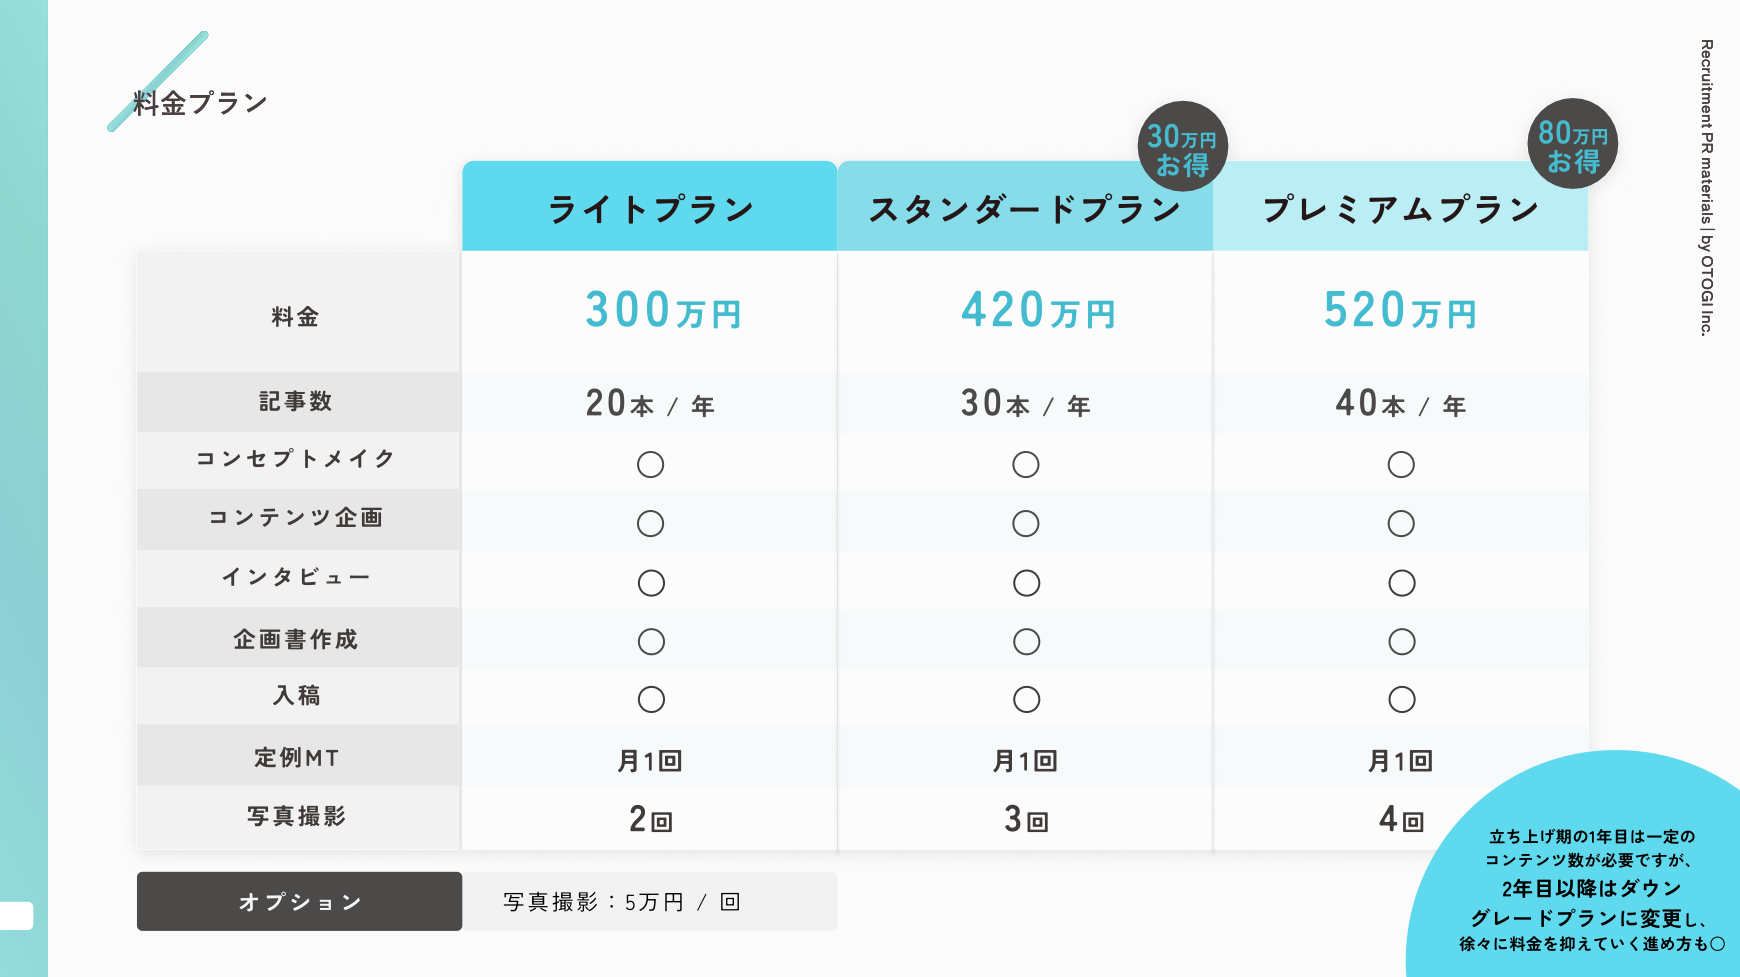Click the 定例MT row label
Image resolution: width=1740 pixels, height=977 pixels.
pyautogui.click(x=297, y=758)
